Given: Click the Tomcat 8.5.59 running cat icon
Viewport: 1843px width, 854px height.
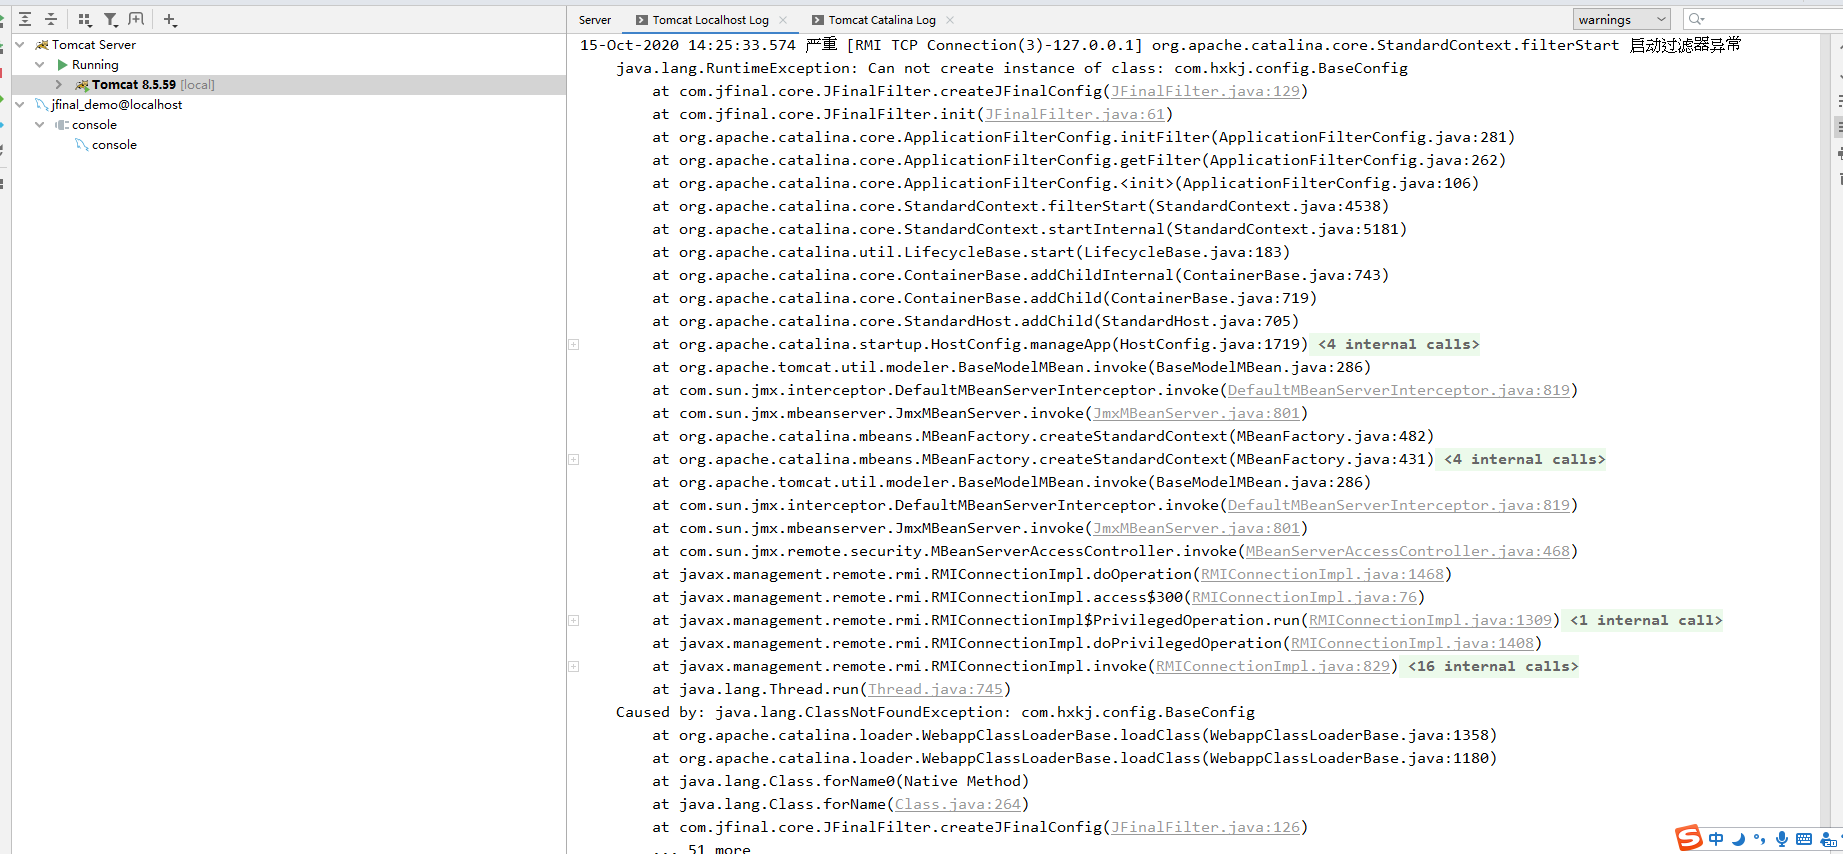Looking at the screenshot, I should point(82,85).
